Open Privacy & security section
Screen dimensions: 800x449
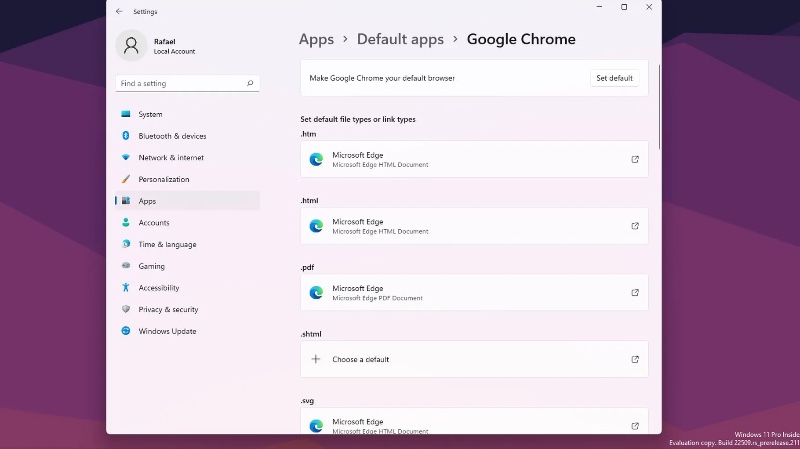(168, 310)
